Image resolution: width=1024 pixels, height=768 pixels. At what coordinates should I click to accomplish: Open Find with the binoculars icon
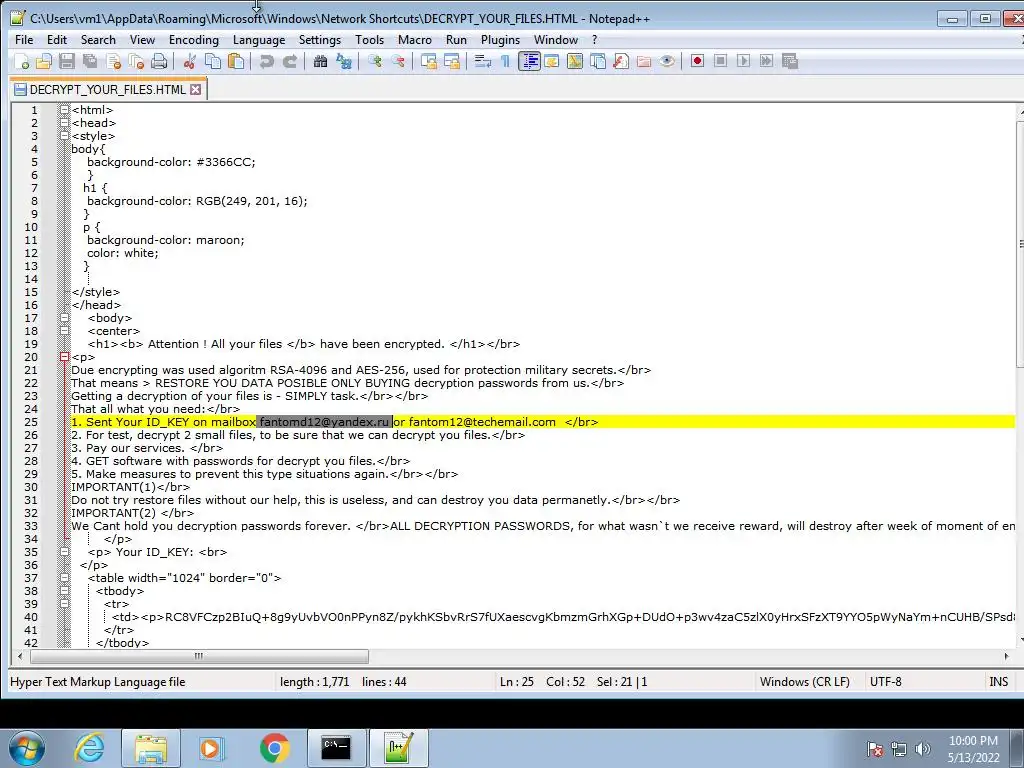pyautogui.click(x=320, y=61)
